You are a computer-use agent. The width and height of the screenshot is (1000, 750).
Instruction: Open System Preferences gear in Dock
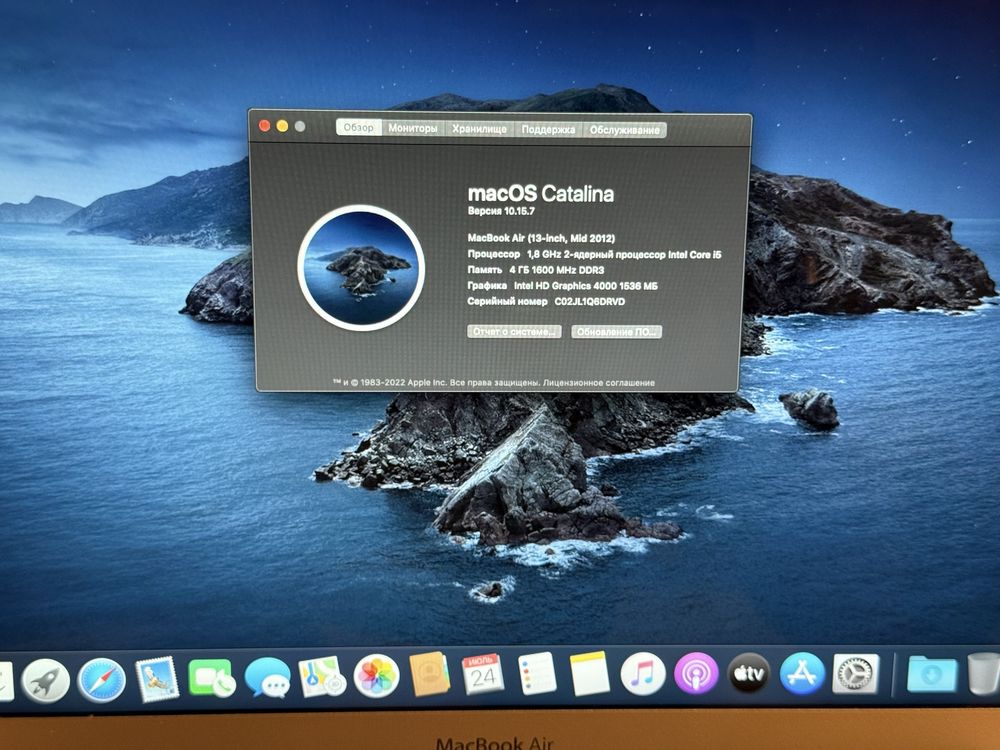pyautogui.click(x=856, y=673)
